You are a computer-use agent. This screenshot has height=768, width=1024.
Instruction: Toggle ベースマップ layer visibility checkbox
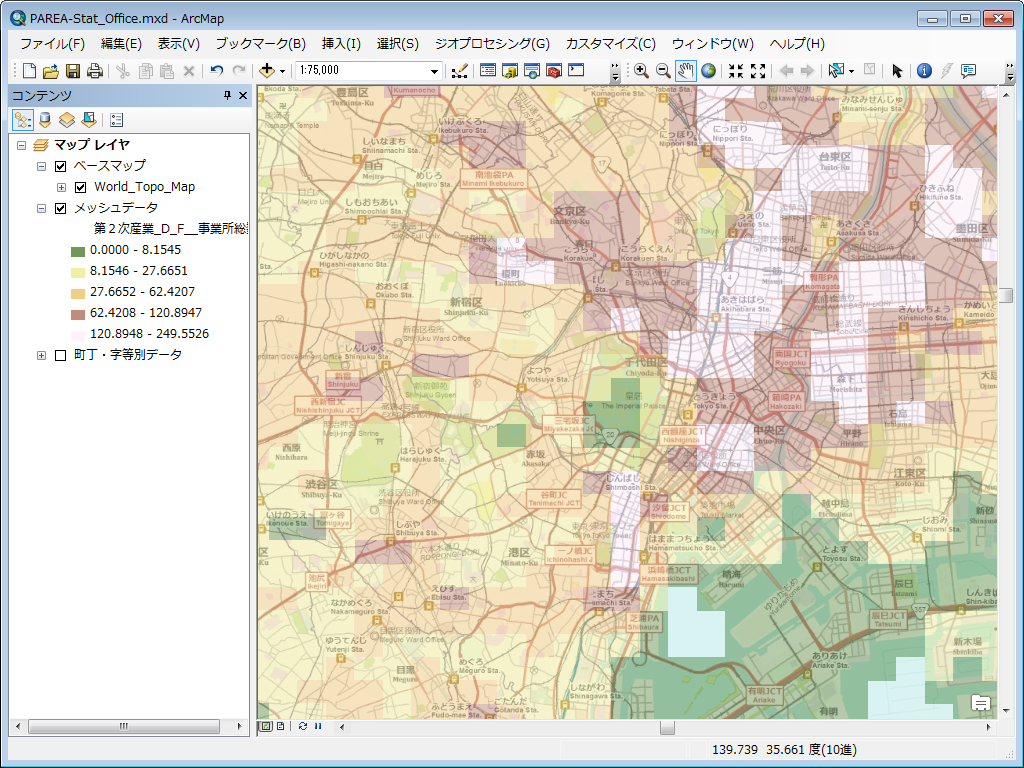pos(61,167)
